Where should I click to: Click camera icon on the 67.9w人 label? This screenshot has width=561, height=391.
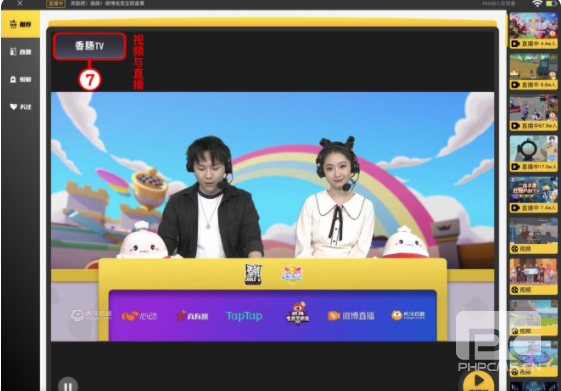(x=515, y=126)
